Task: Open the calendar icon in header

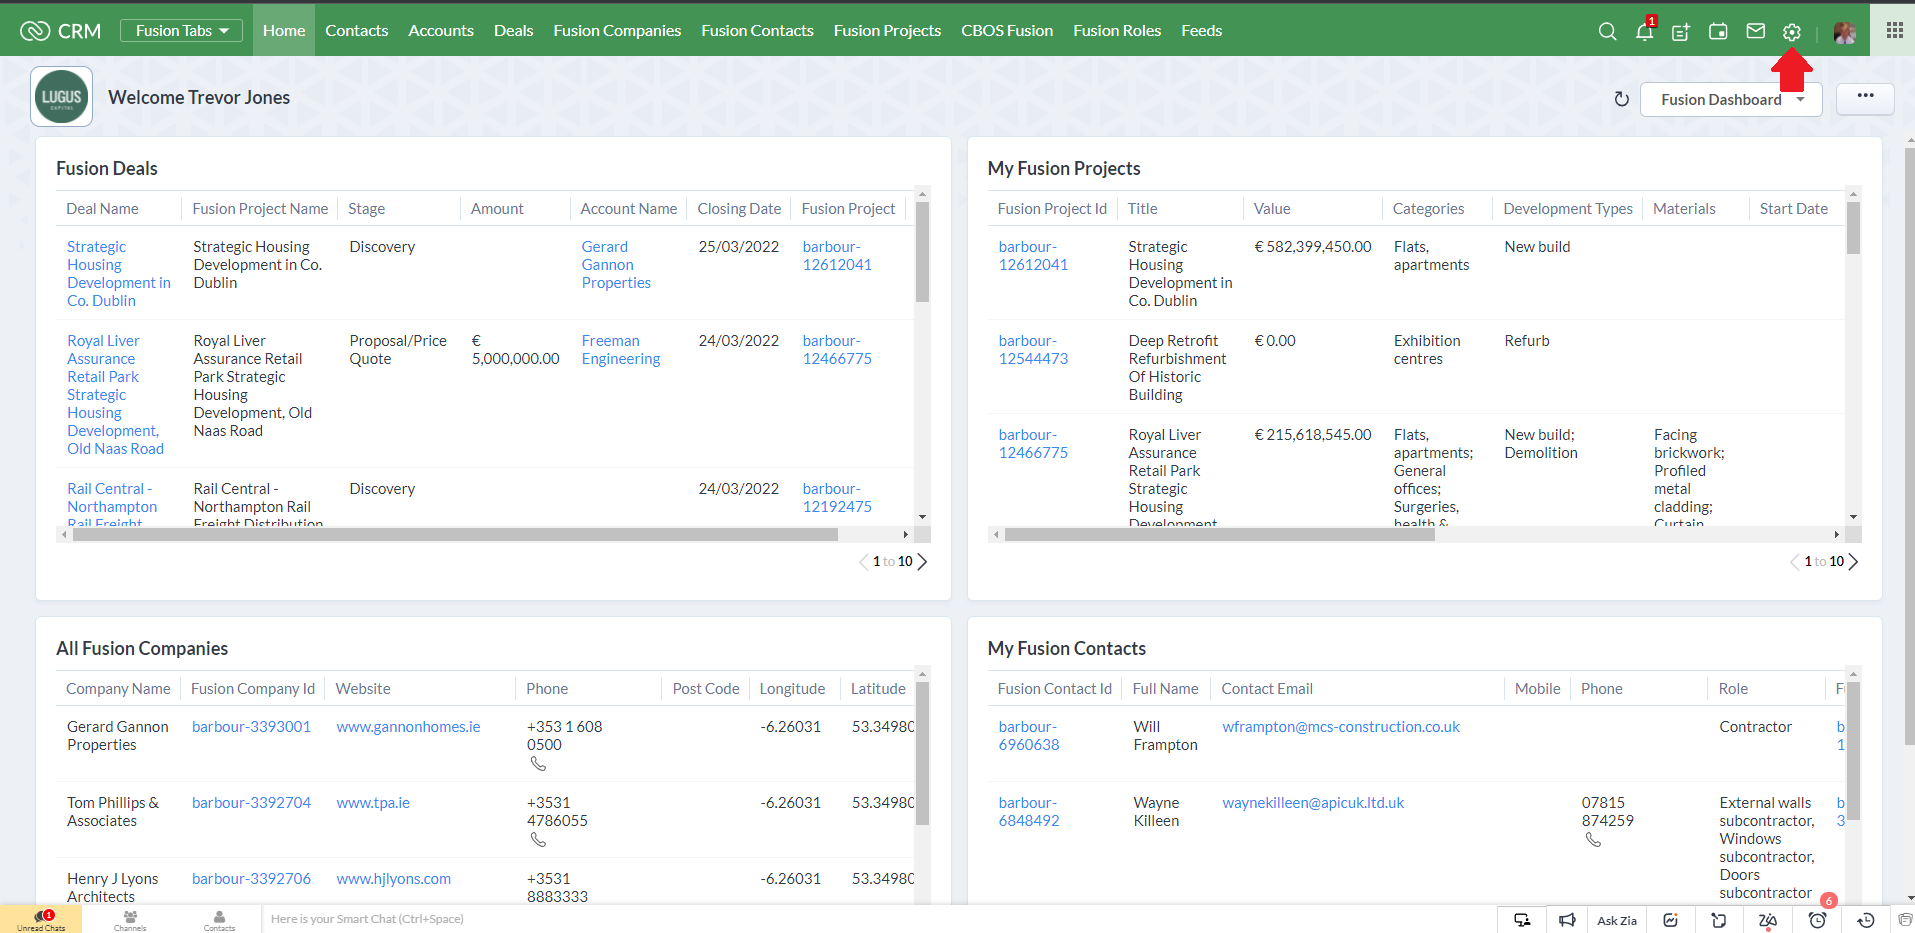Action: coord(1718,31)
